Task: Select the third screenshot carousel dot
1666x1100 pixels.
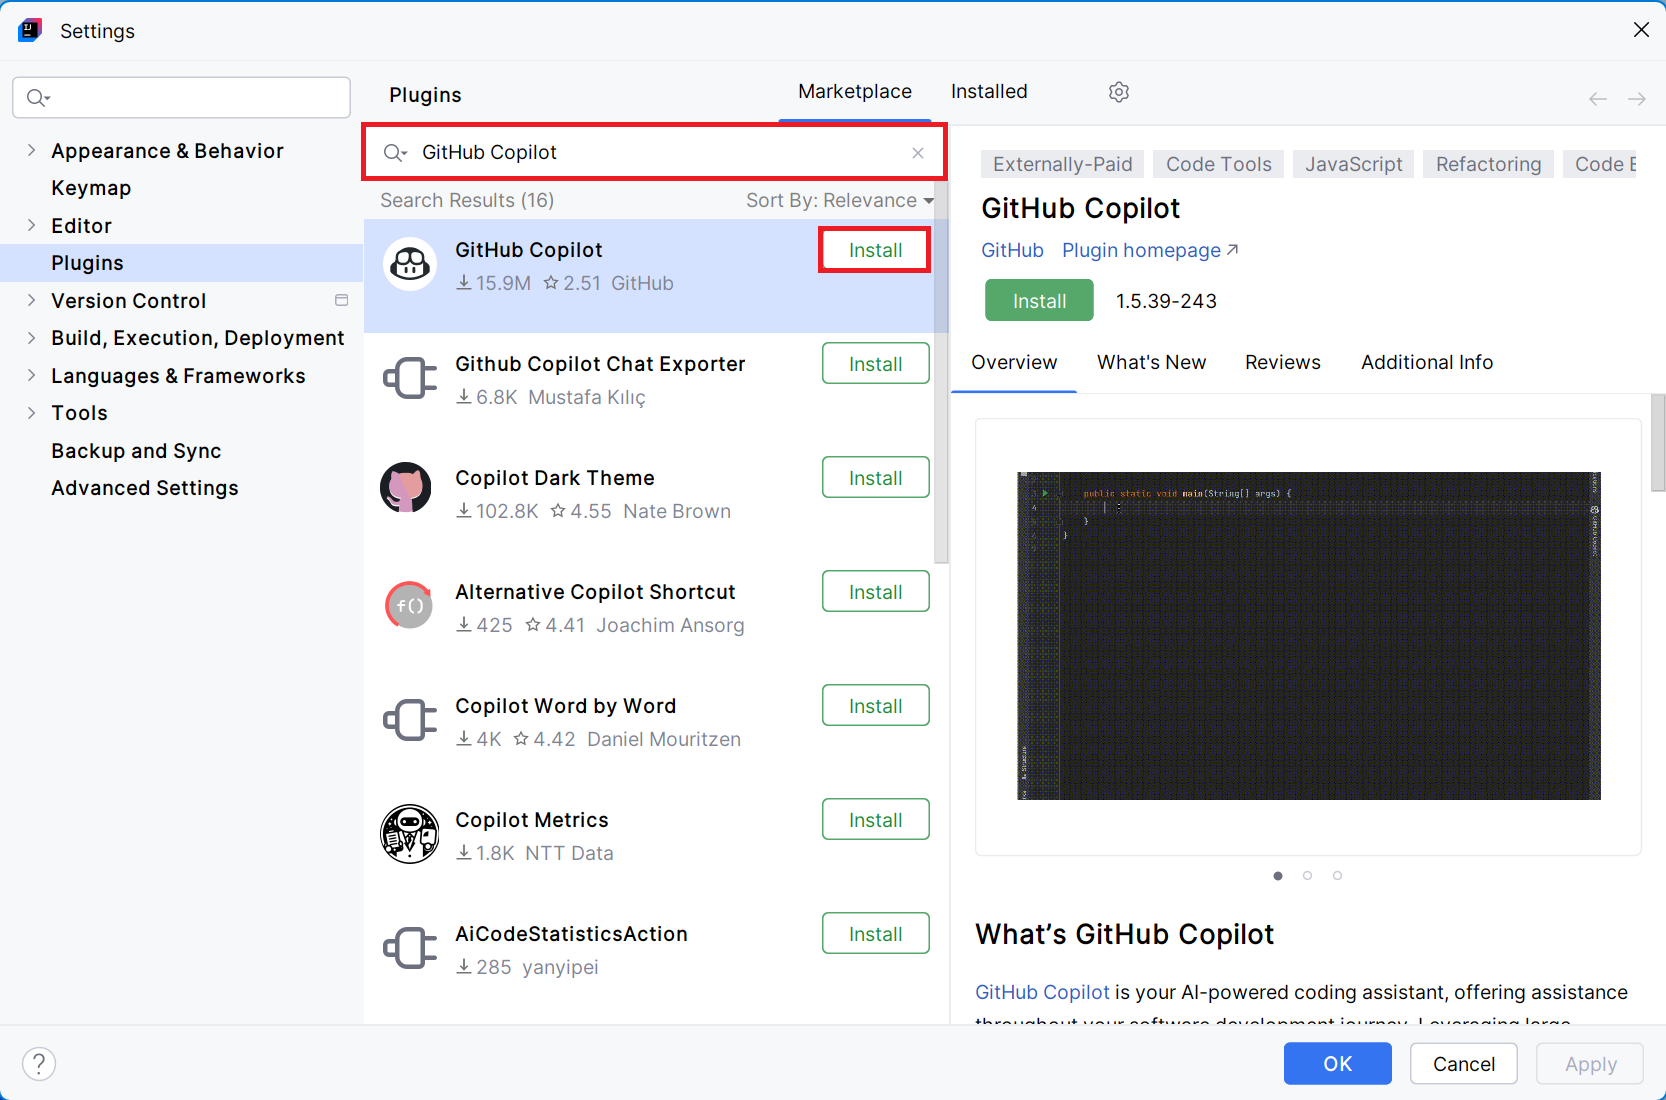Action: click(x=1337, y=876)
